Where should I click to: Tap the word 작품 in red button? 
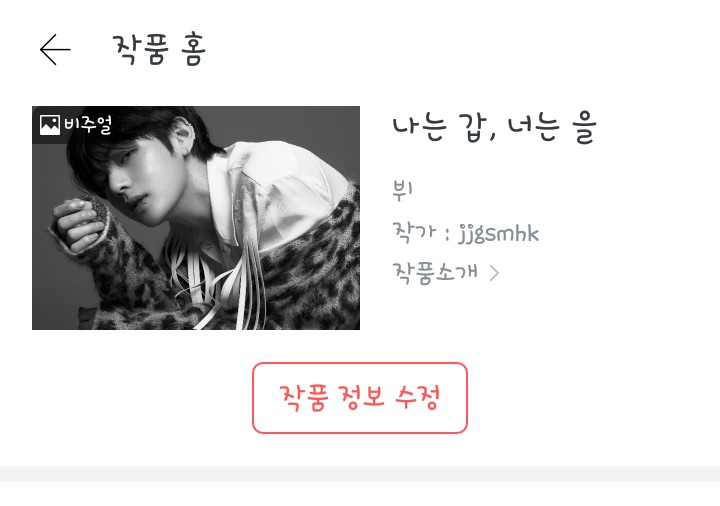(304, 397)
